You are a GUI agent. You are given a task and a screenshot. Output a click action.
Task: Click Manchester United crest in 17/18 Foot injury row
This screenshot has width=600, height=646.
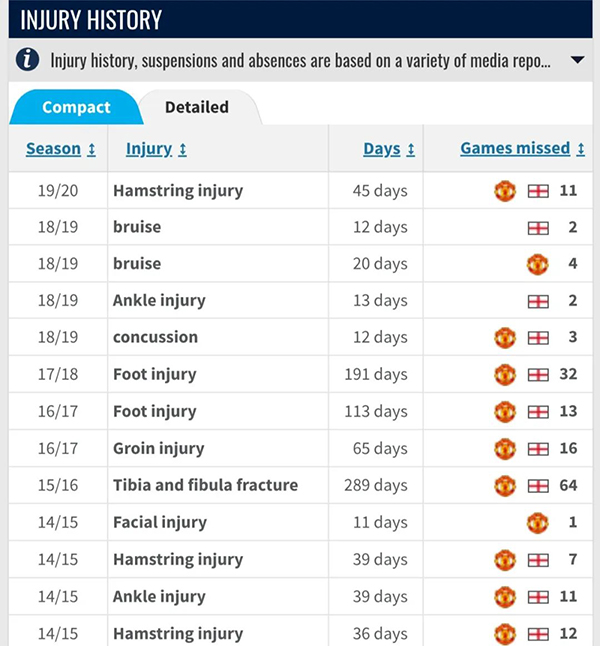point(505,375)
